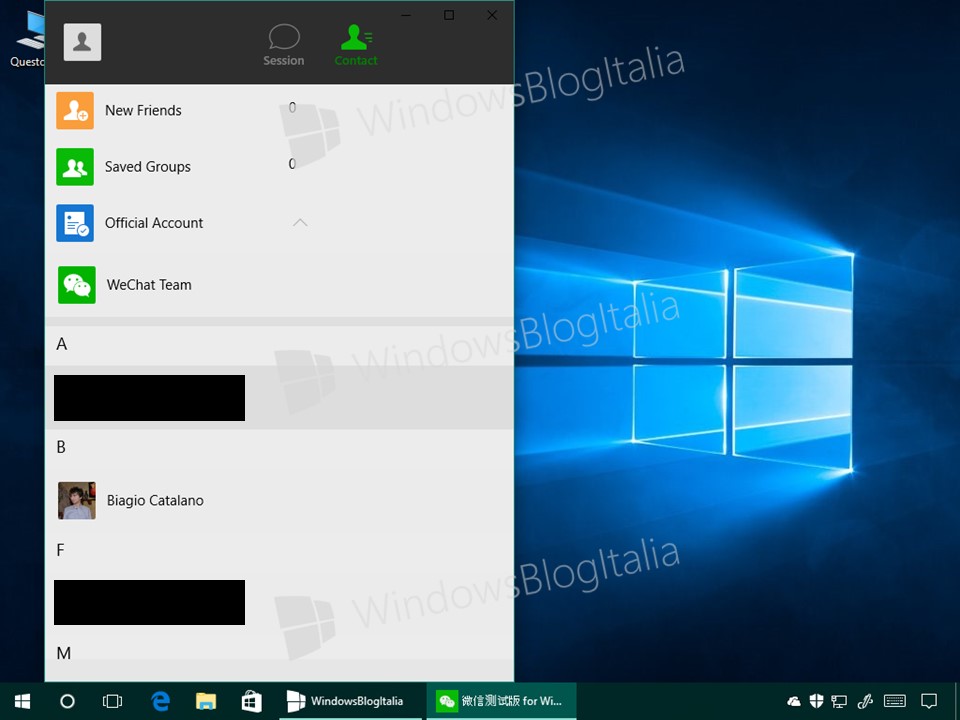
Task: Open Windows Defender shield tray icon
Action: click(x=816, y=701)
